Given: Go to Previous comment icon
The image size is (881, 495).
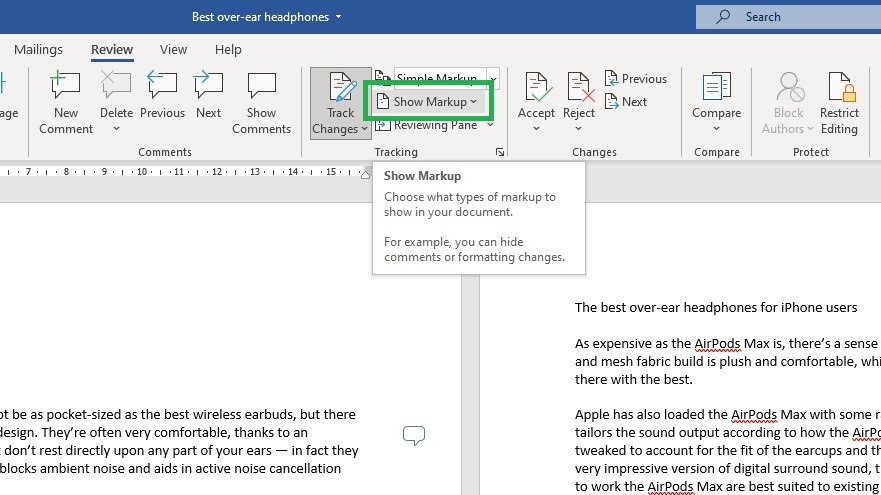Looking at the screenshot, I should pos(162,86).
